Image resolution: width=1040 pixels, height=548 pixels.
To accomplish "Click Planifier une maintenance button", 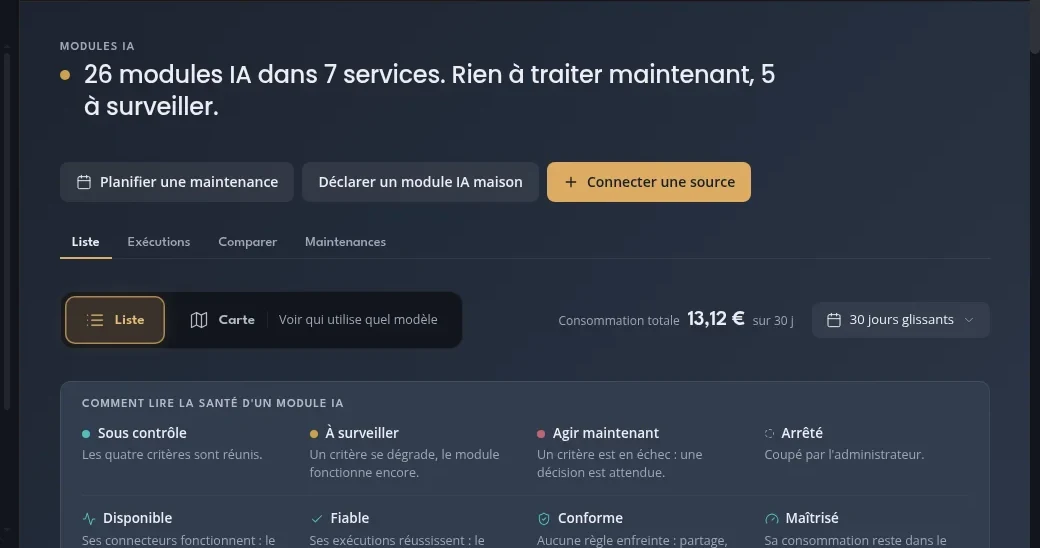I will point(177,182).
